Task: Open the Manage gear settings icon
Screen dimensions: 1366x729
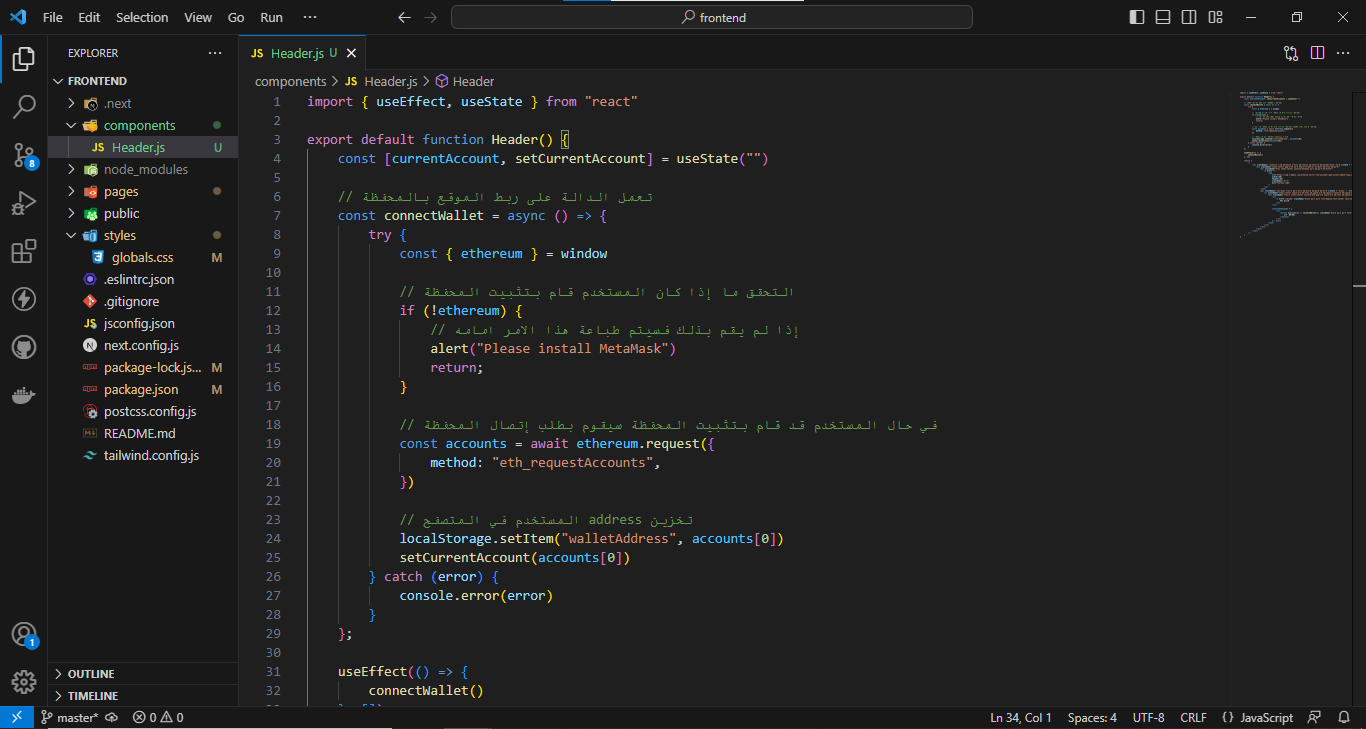Action: click(x=24, y=682)
